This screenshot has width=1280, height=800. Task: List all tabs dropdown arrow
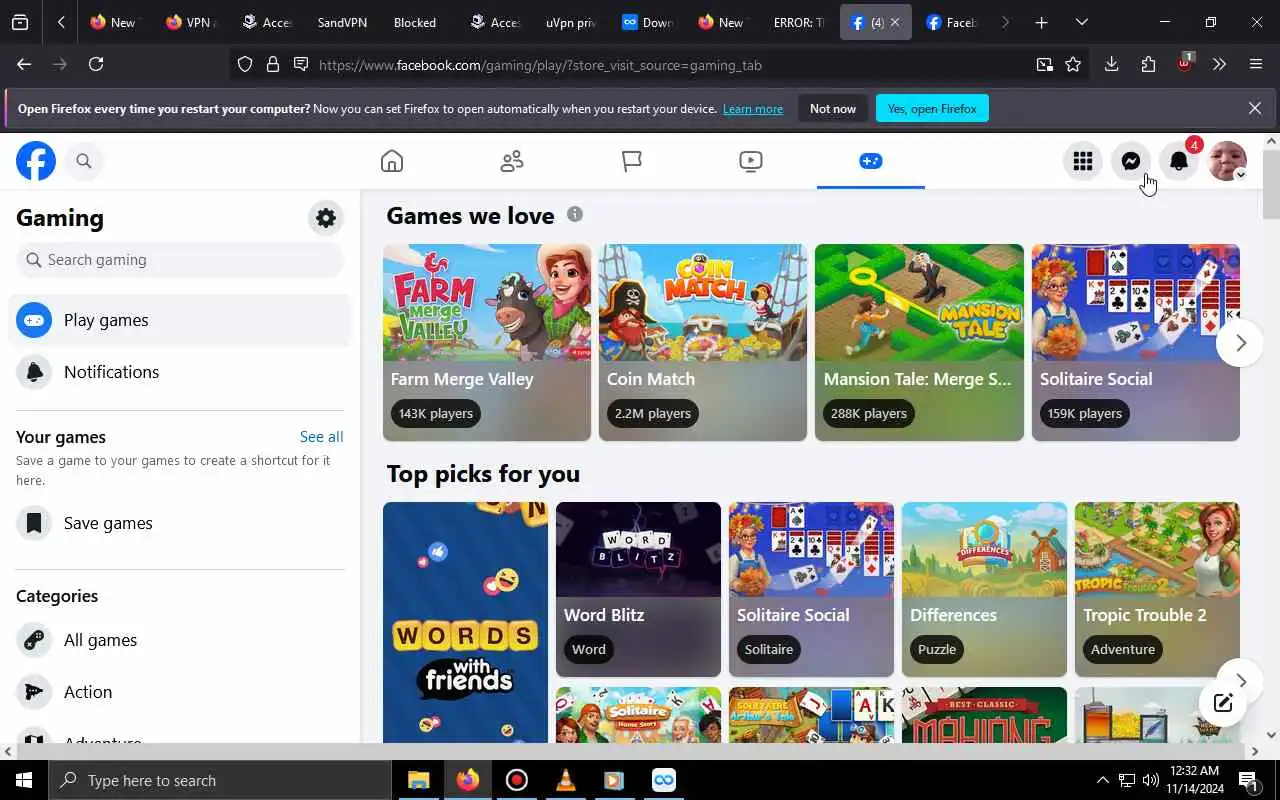pos(1081,22)
